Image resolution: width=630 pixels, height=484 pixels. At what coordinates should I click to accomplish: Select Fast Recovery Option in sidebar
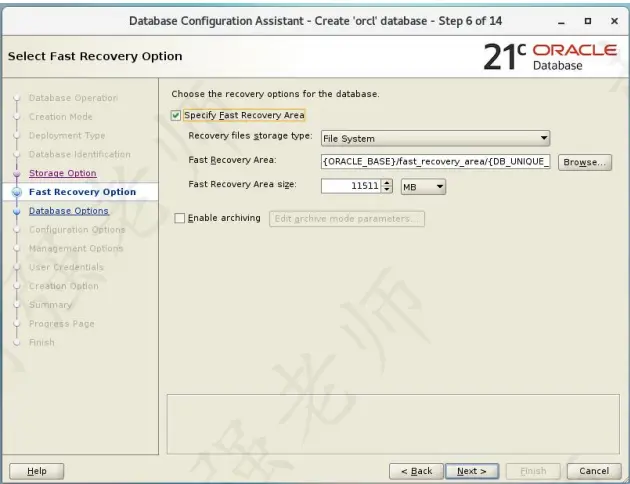[82, 192]
